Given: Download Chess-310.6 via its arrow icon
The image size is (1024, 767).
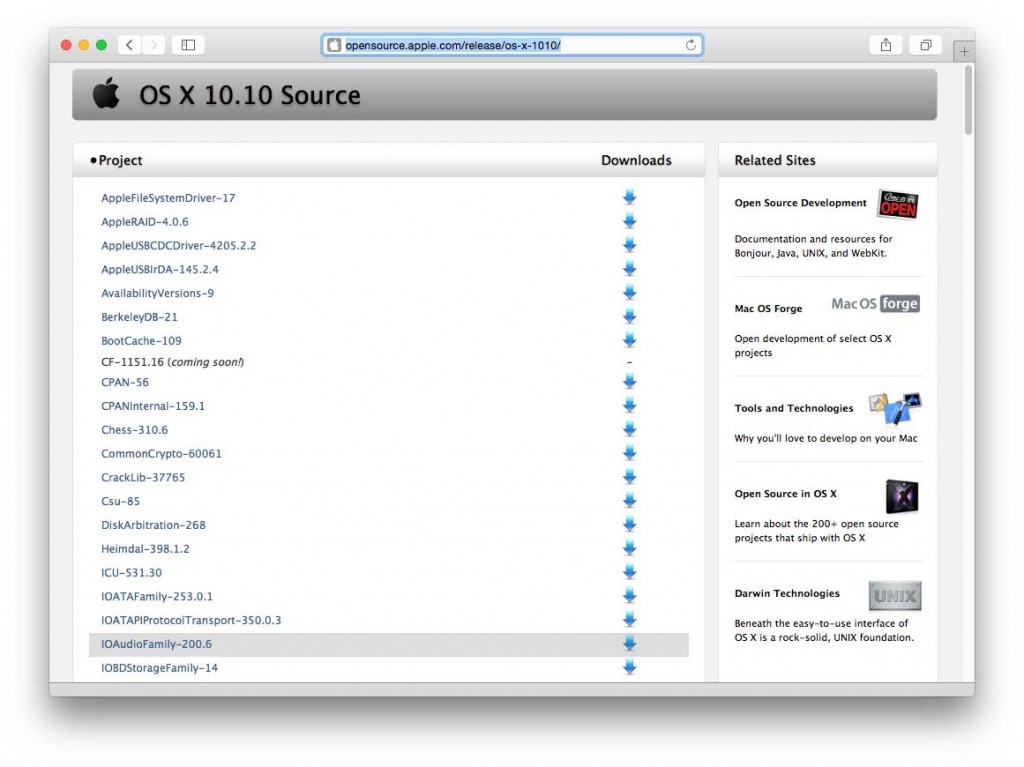Looking at the screenshot, I should [x=630, y=429].
